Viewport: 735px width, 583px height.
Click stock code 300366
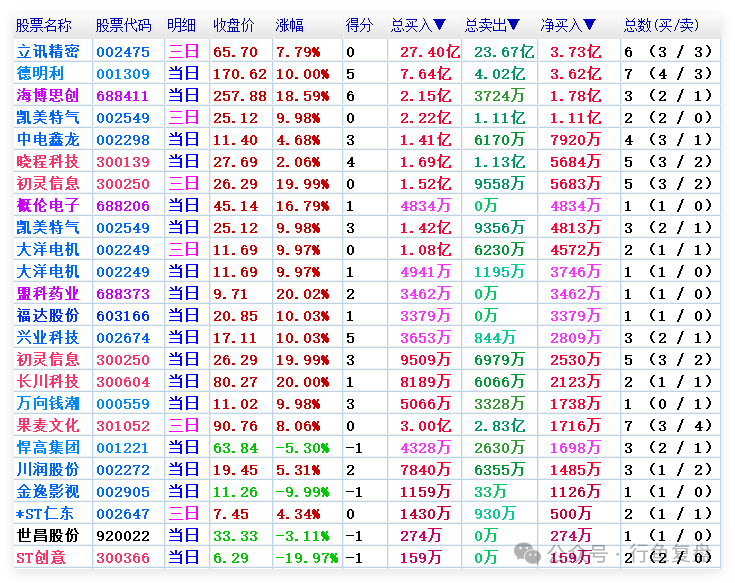tap(123, 559)
